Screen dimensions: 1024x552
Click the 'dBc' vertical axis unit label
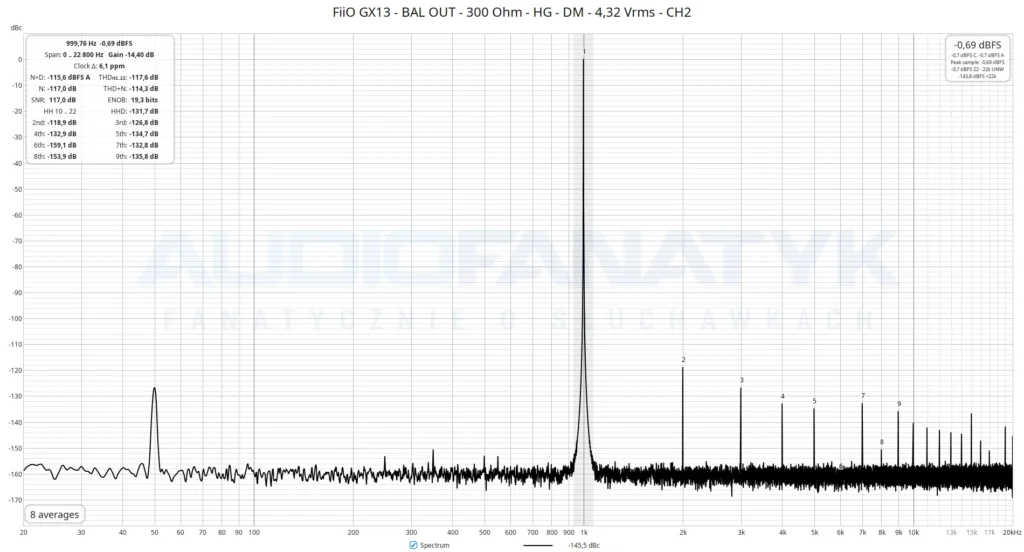coord(16,27)
